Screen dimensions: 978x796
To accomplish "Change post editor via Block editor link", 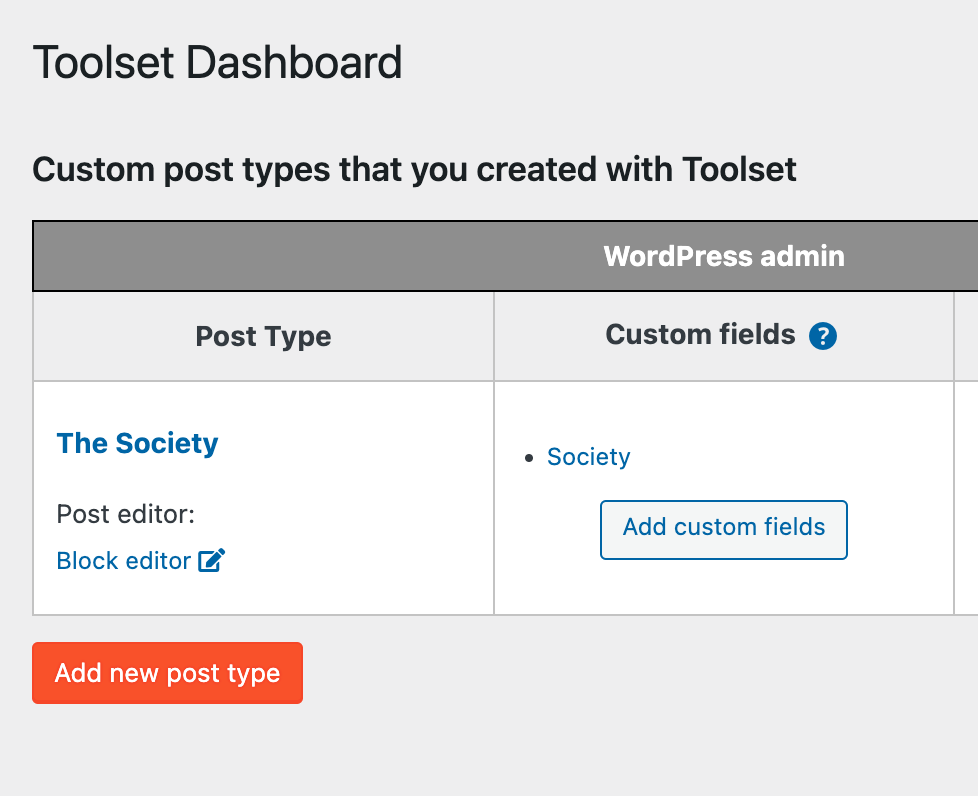I will tap(123, 561).
